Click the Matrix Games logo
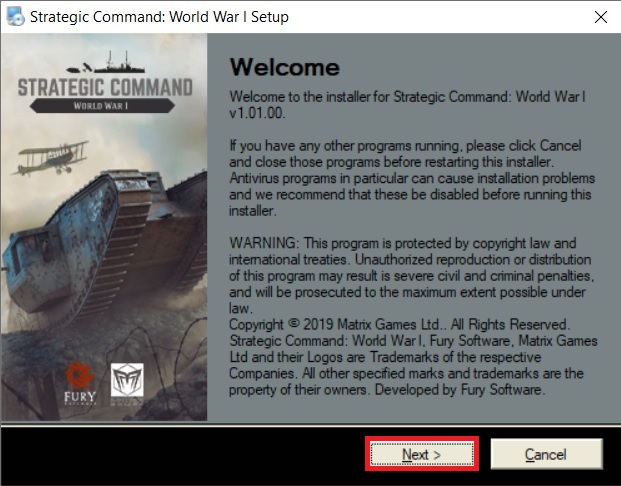 (127, 382)
